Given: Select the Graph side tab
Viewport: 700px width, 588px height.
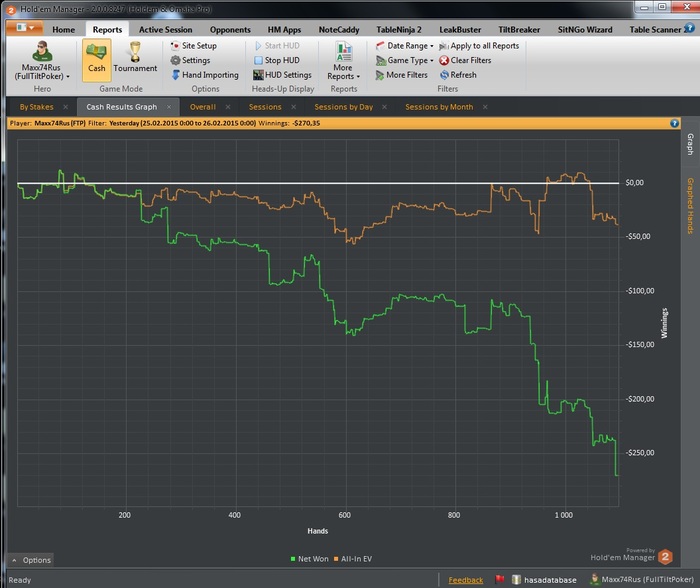Looking at the screenshot, I should coord(690,144).
